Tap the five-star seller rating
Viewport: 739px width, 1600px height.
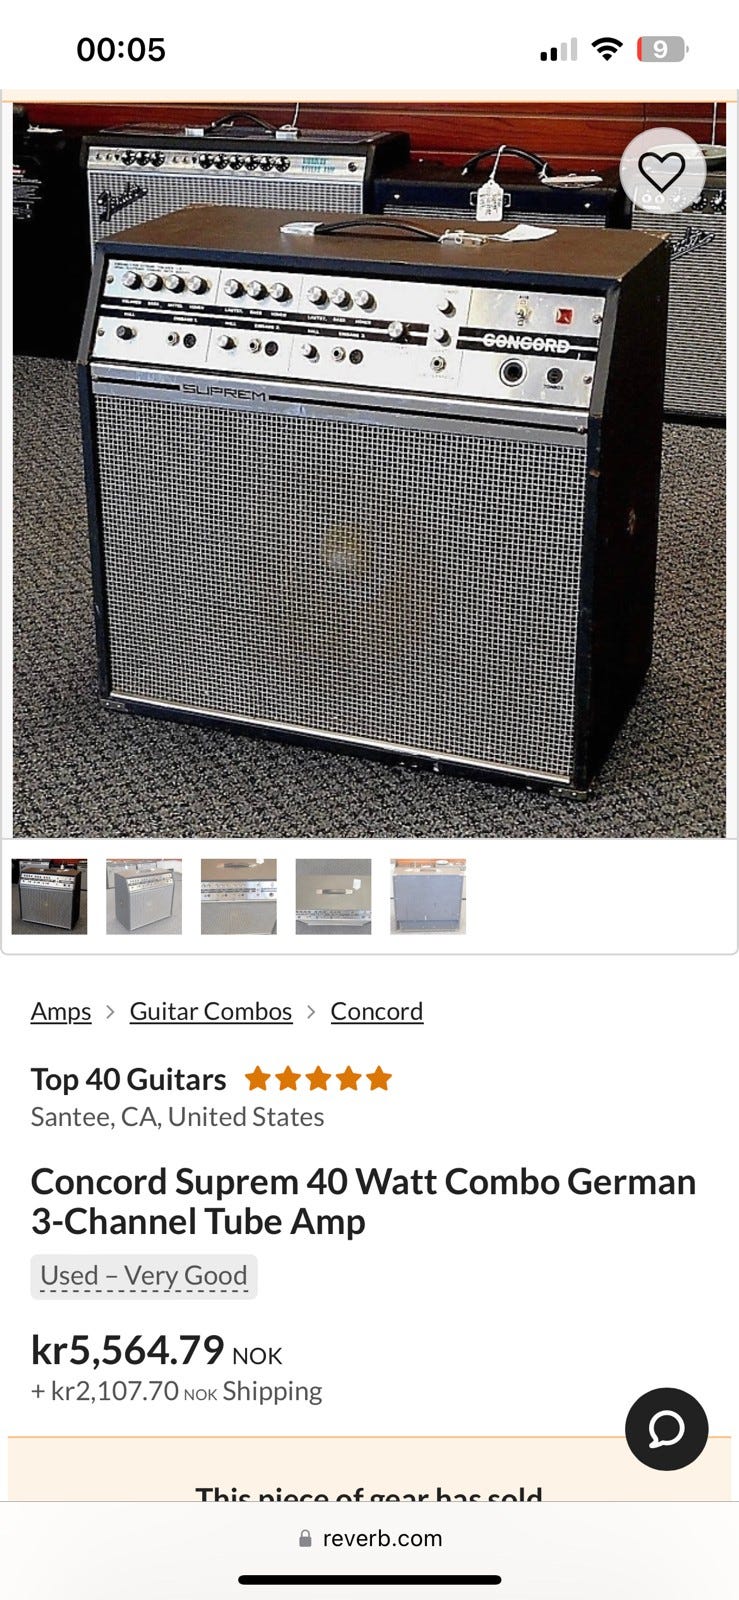click(x=318, y=1079)
